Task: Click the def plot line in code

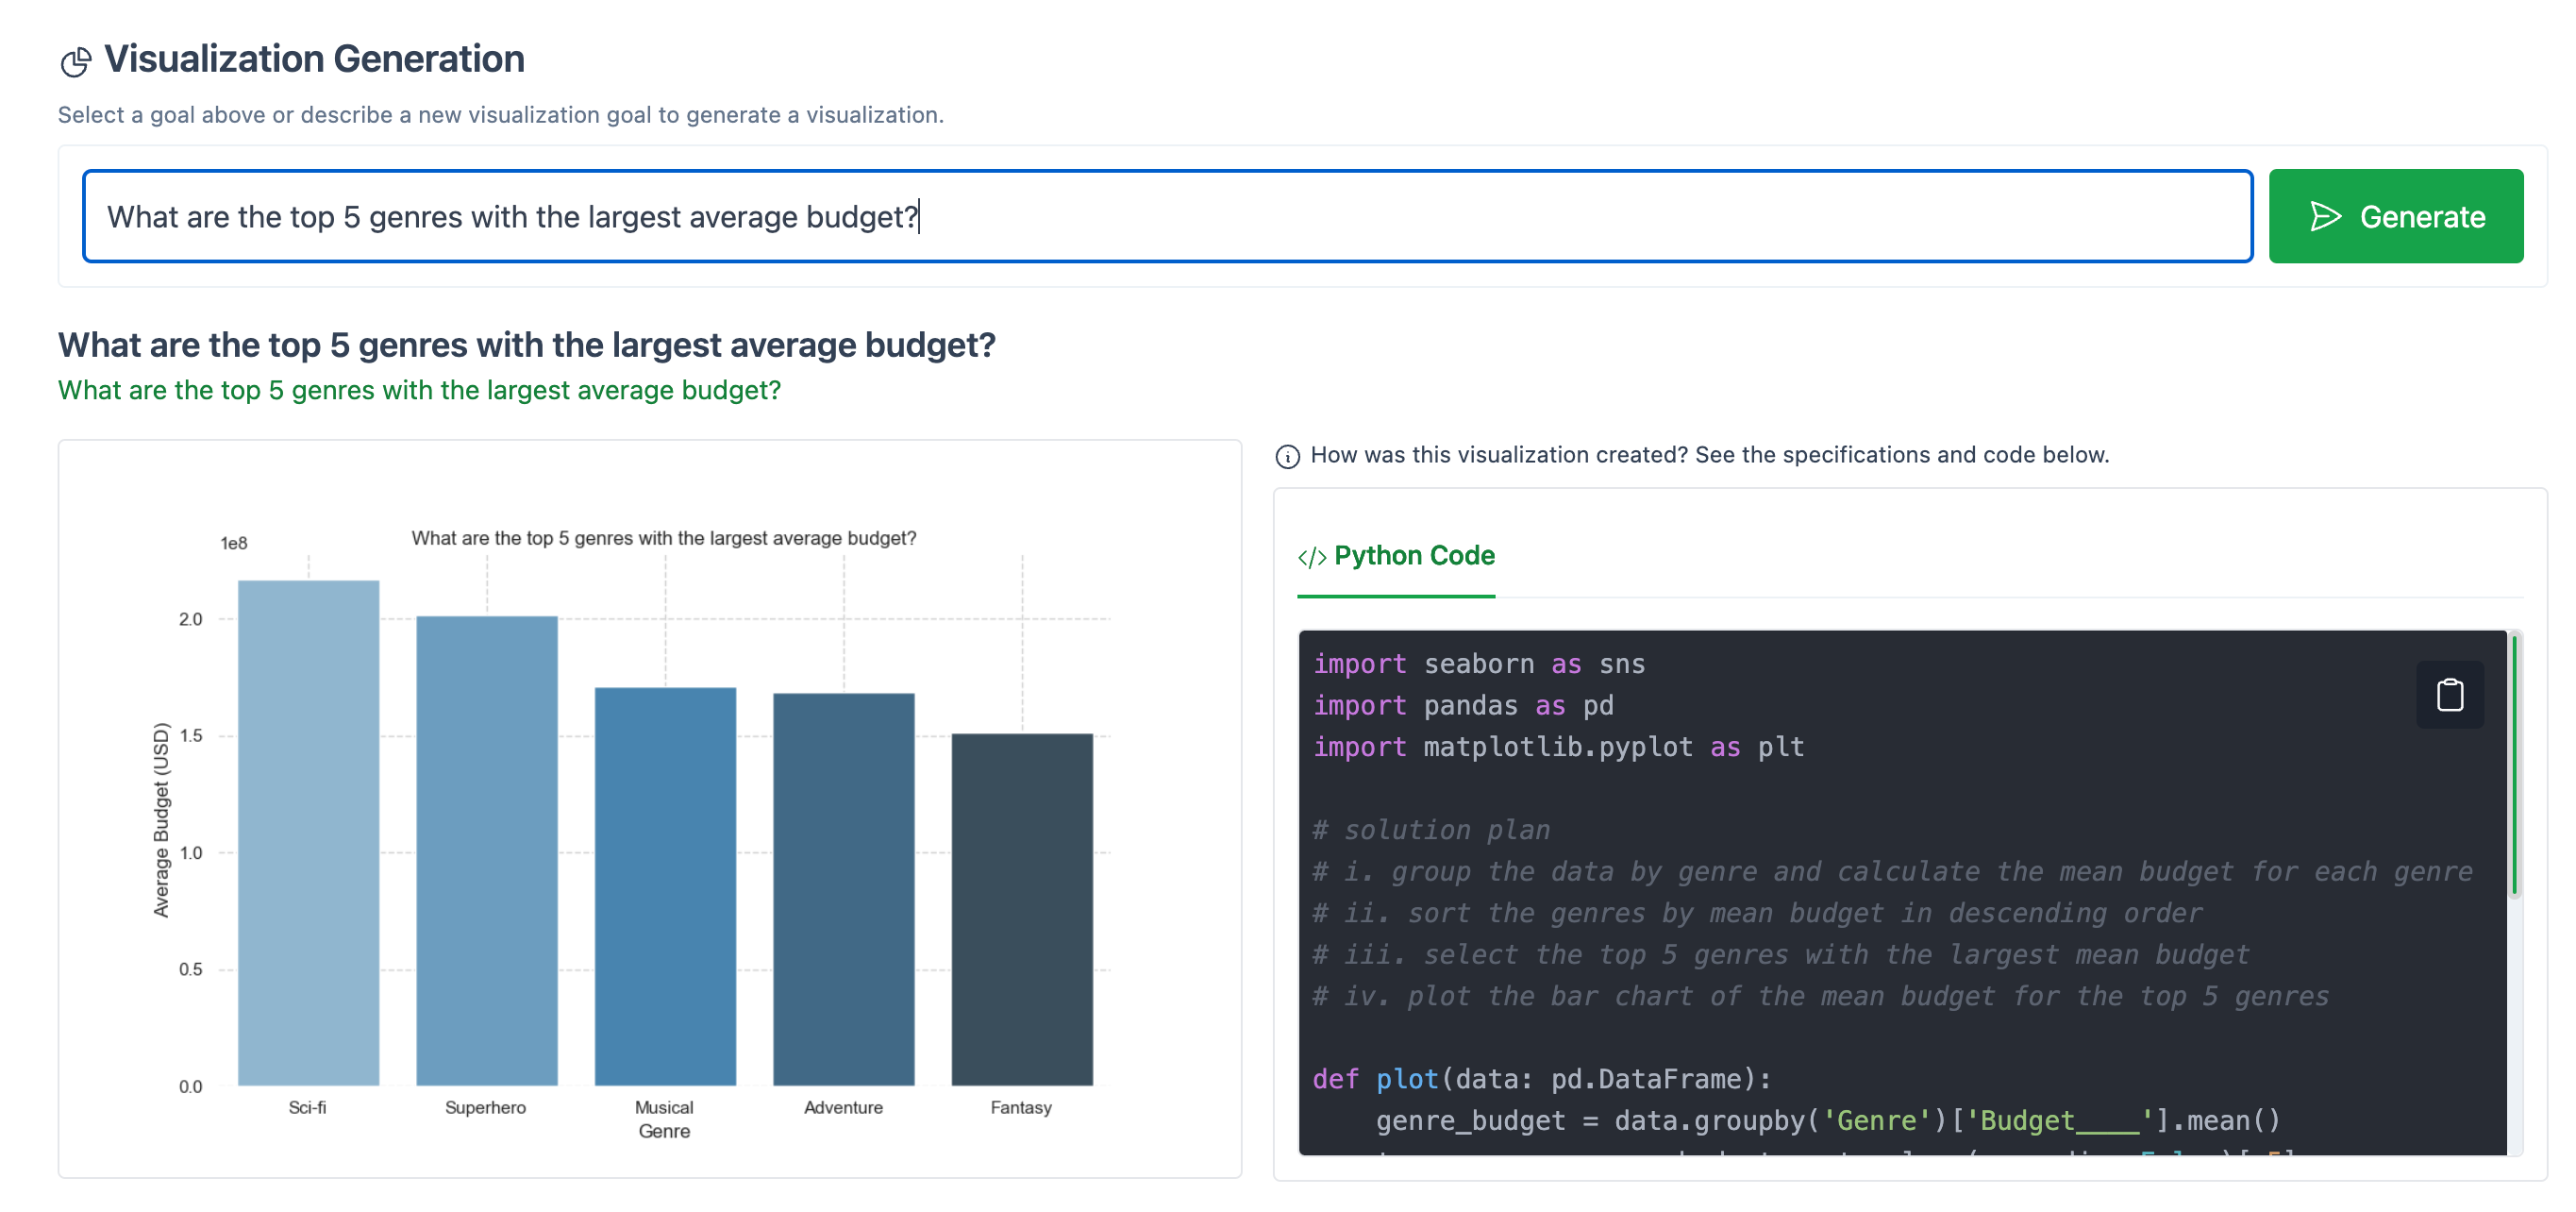Action: (1540, 1079)
